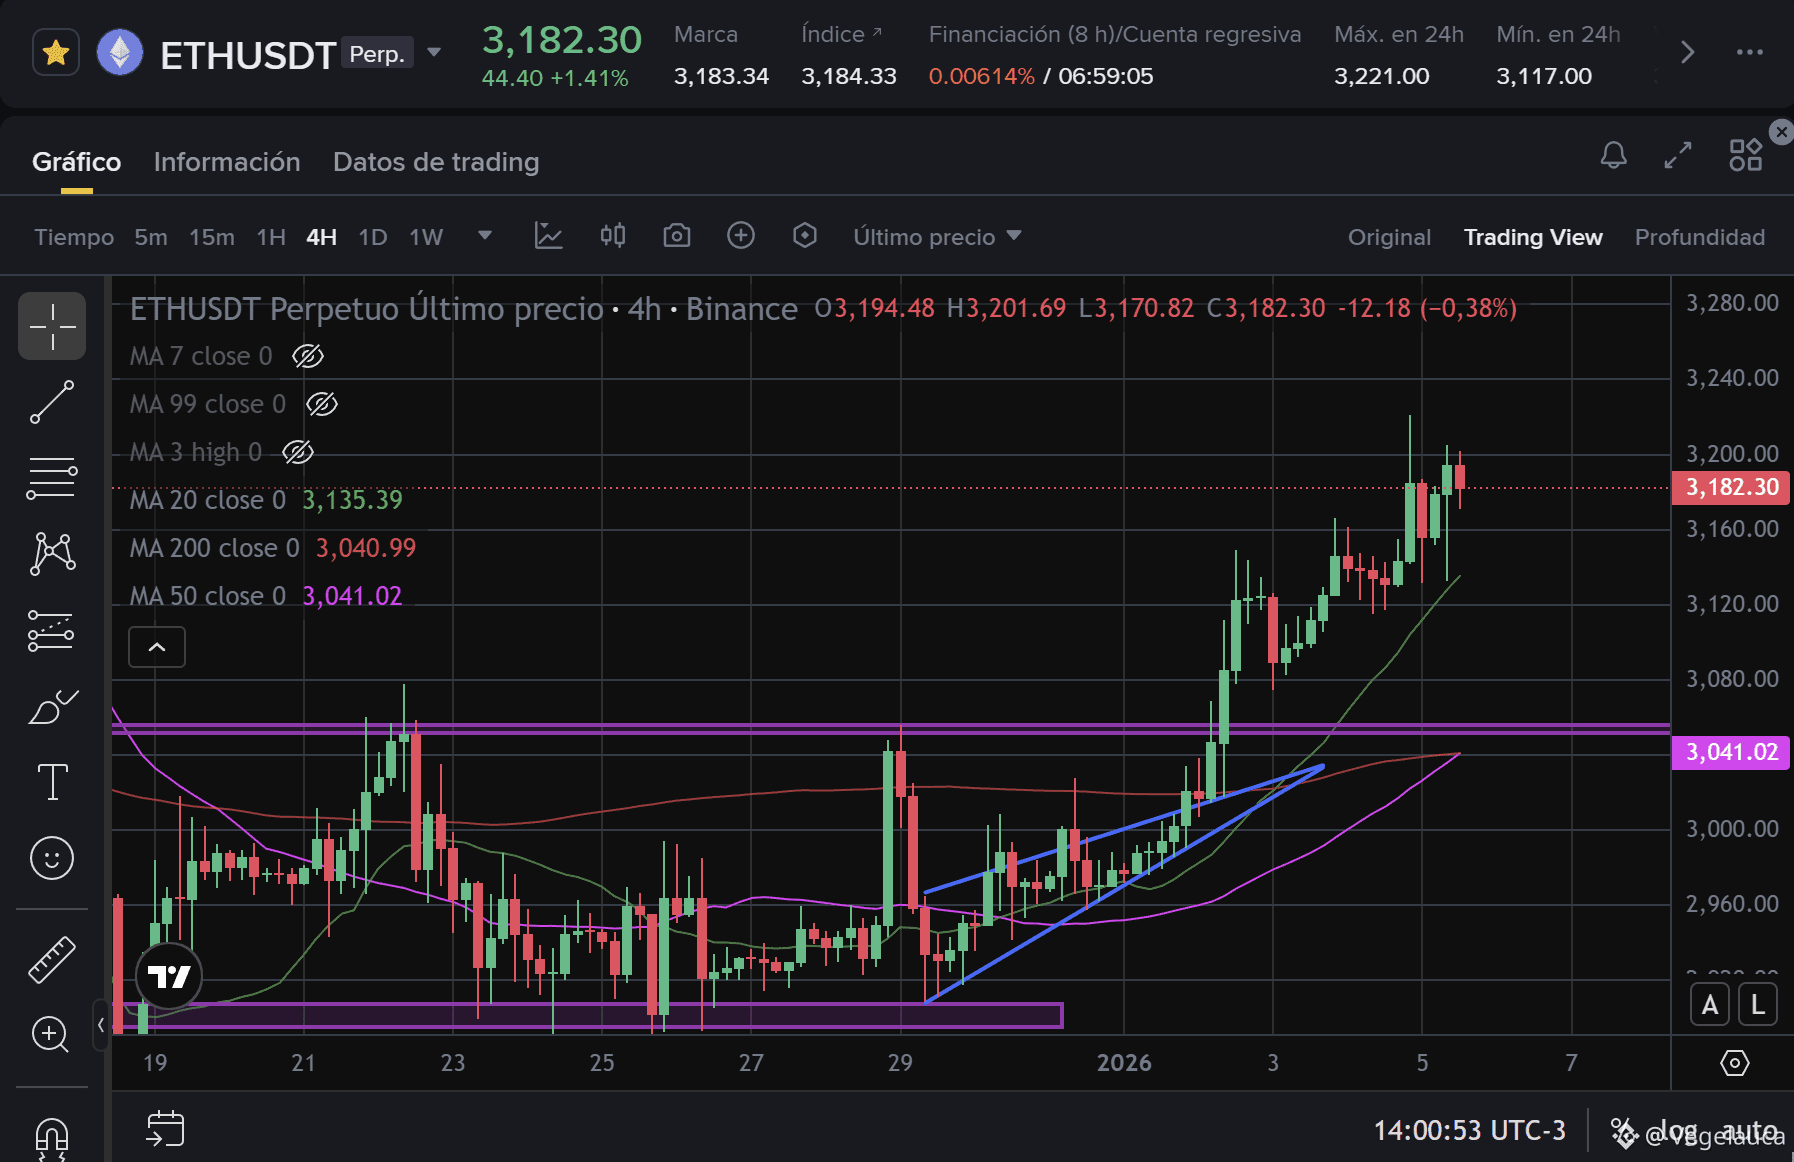Toggle the favorite star for ETHUSDT
The image size is (1794, 1162).
pos(56,53)
